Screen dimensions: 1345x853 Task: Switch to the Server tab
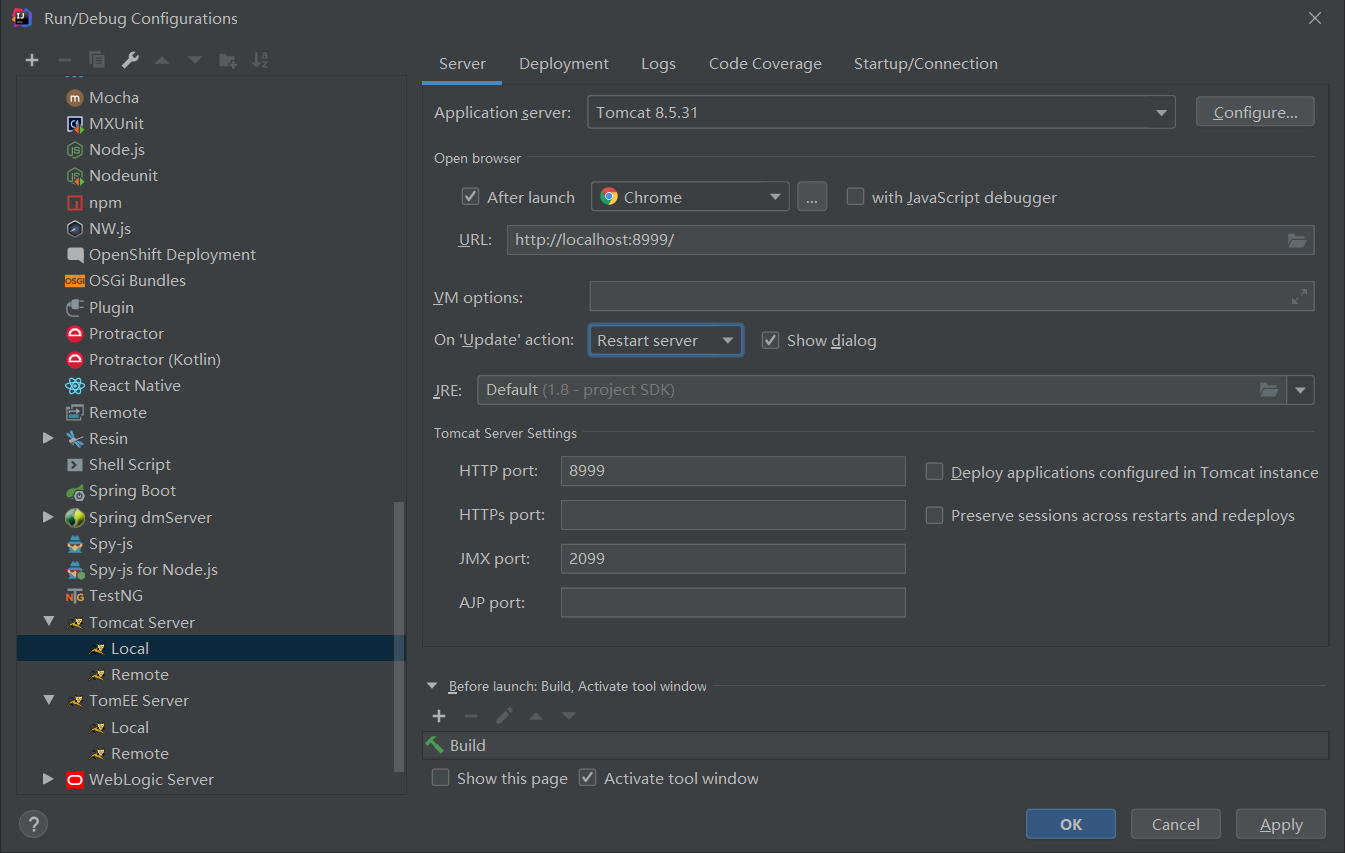[x=462, y=64]
